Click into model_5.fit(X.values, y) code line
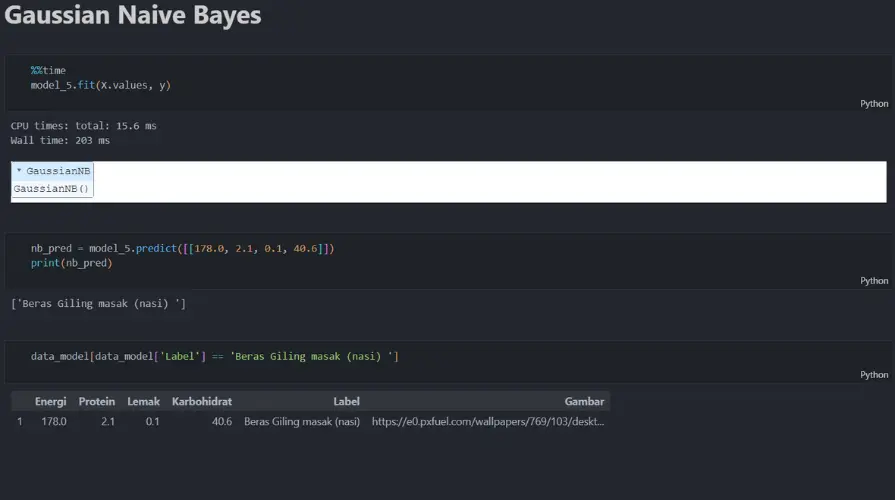 (100, 85)
